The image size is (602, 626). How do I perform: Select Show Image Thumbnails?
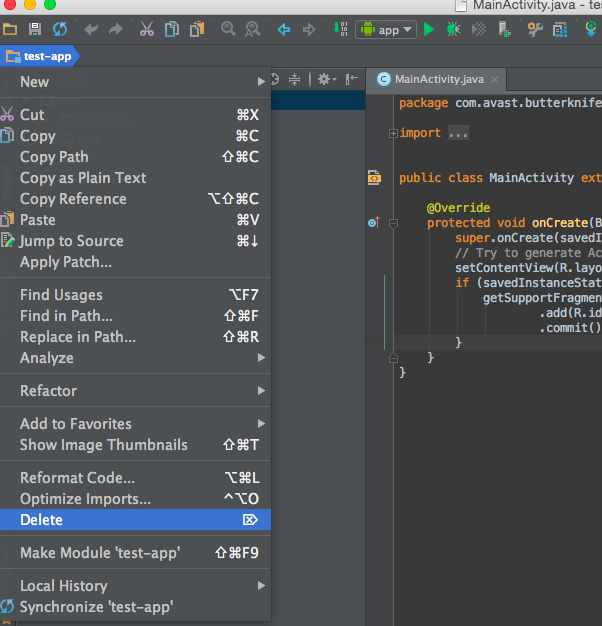tap(135, 445)
